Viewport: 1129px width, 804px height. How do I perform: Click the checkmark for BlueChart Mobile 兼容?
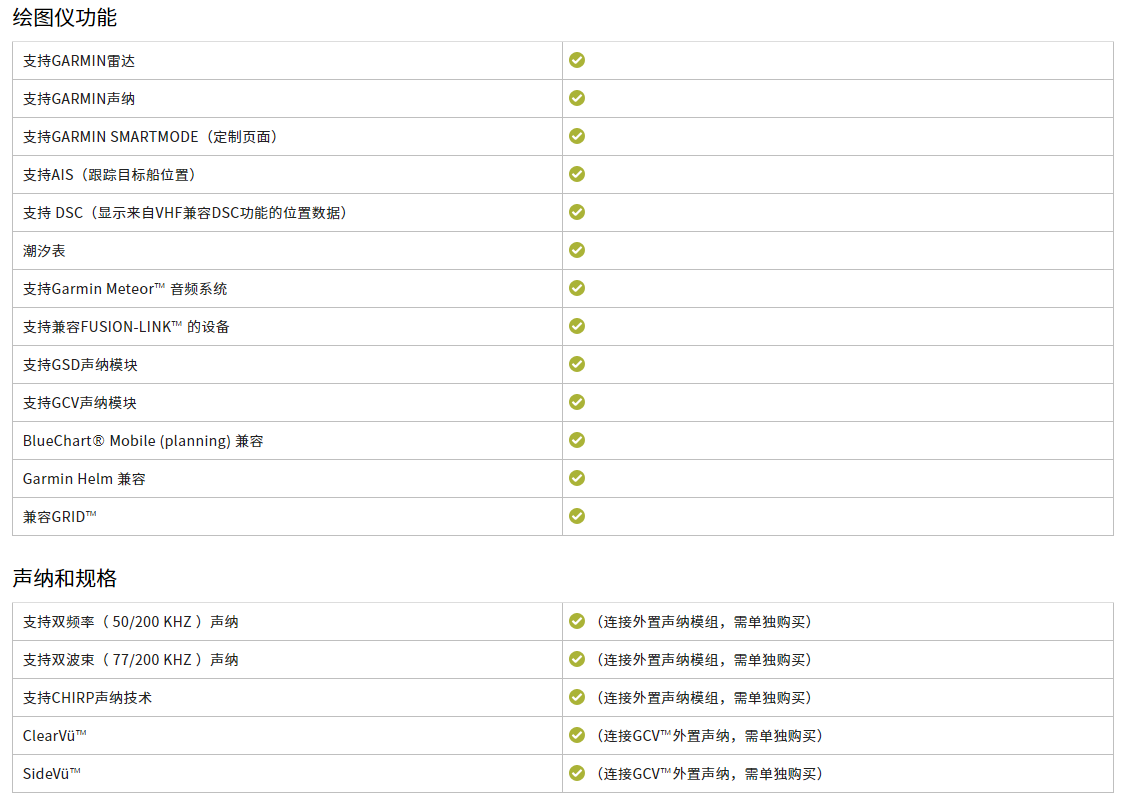(x=577, y=440)
